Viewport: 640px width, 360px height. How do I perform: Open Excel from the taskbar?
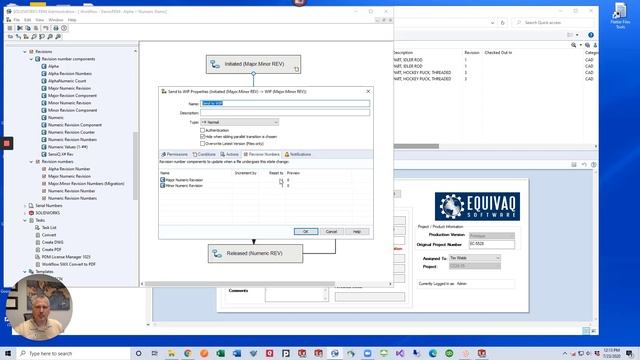click(220, 353)
